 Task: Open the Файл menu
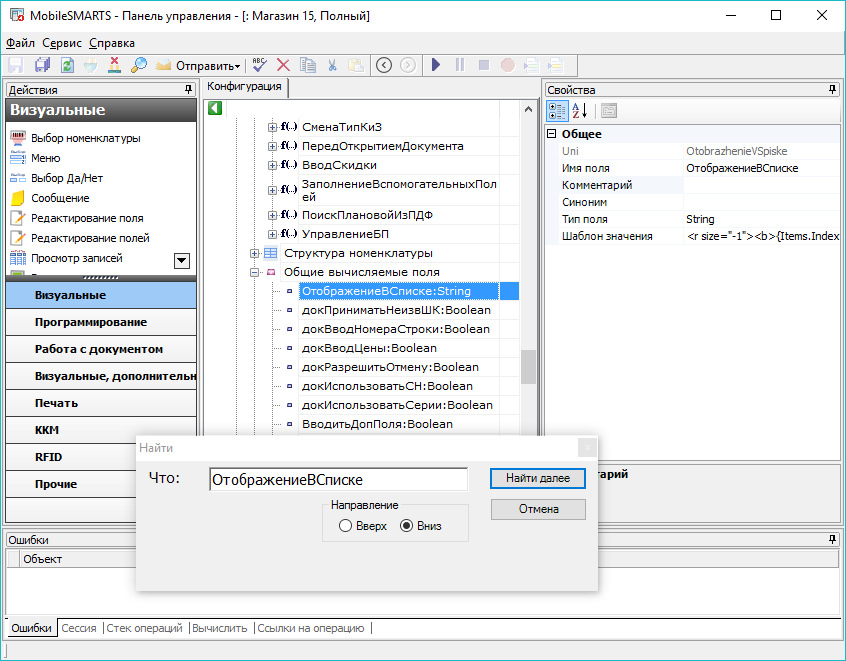pos(21,43)
